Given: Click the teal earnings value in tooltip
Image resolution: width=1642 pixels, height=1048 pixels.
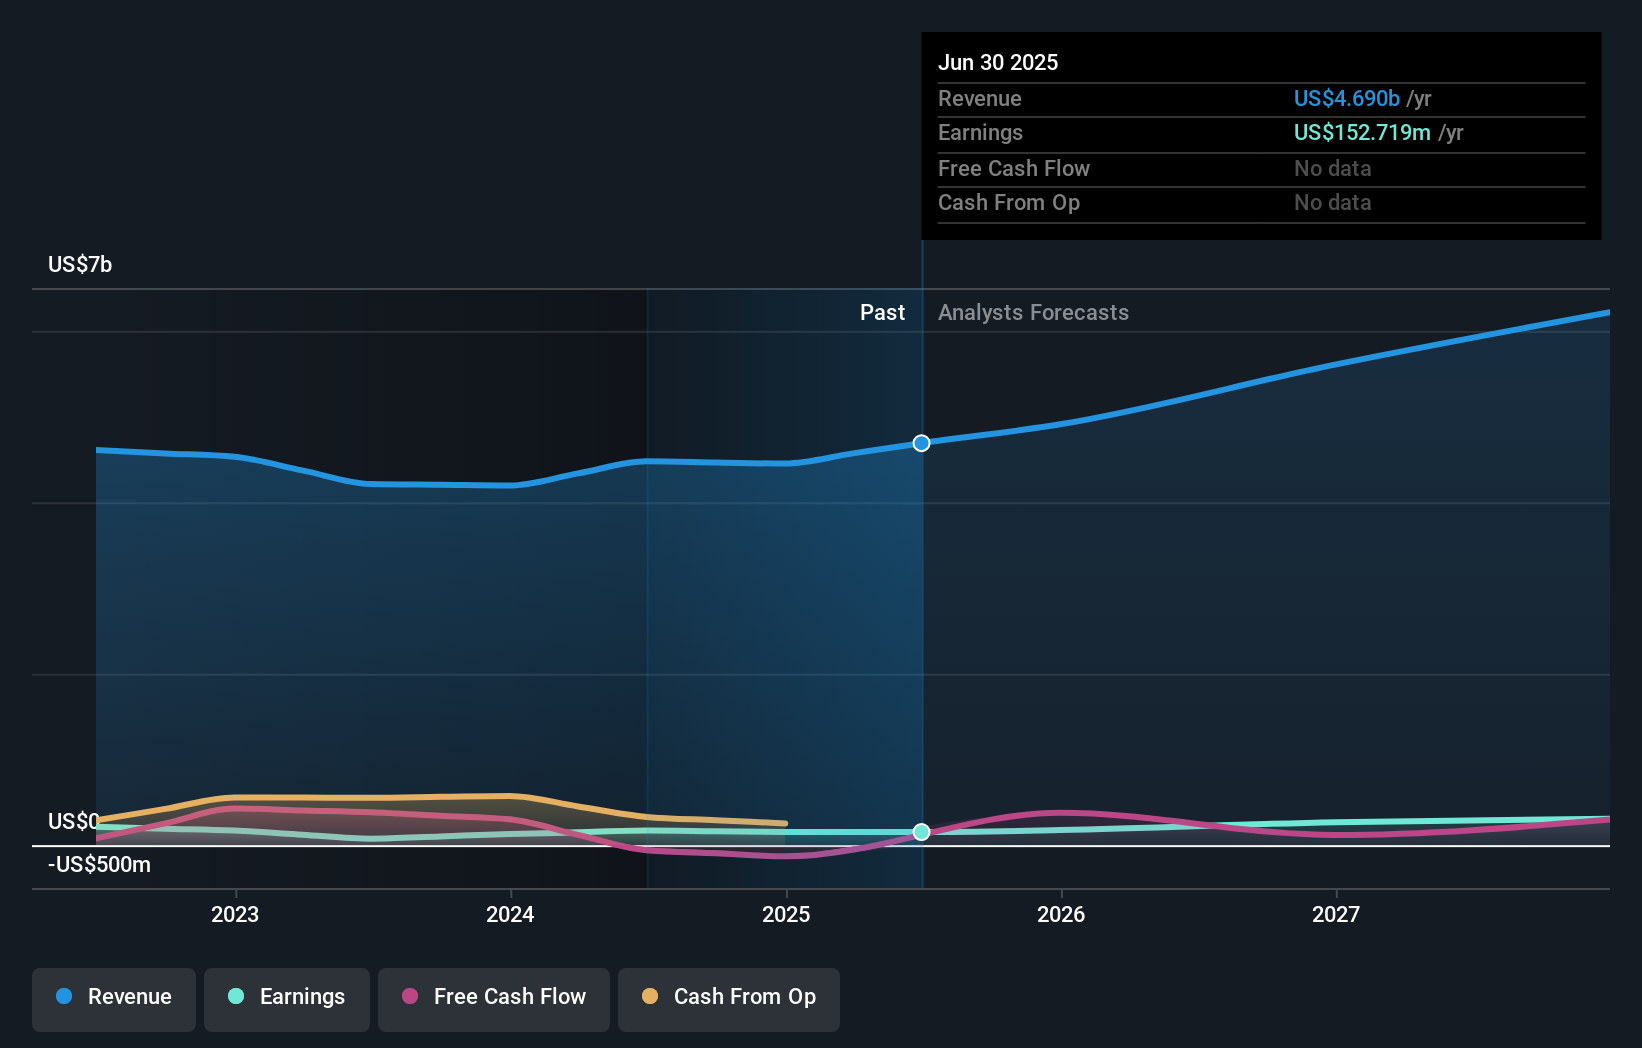Looking at the screenshot, I should click(1361, 132).
